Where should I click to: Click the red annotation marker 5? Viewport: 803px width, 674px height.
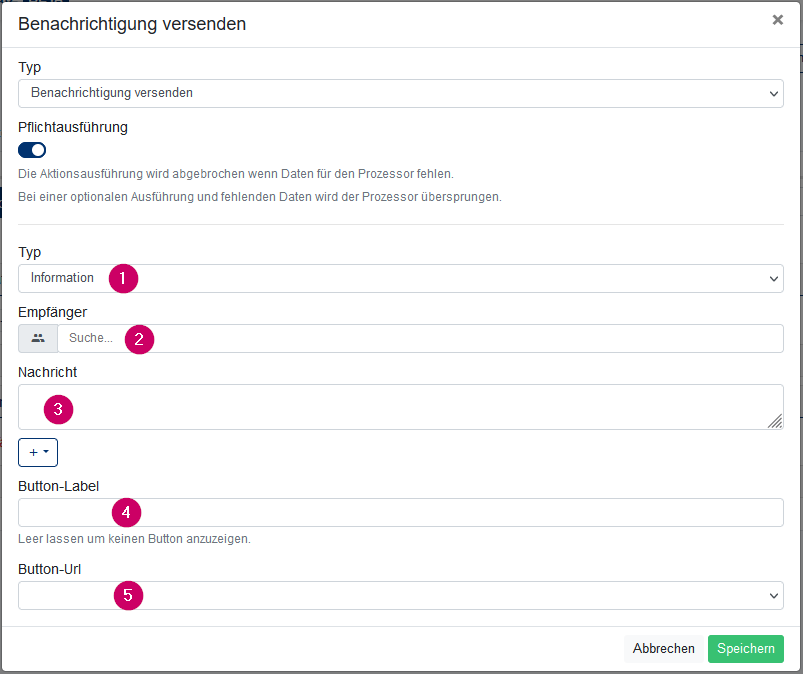pos(128,595)
